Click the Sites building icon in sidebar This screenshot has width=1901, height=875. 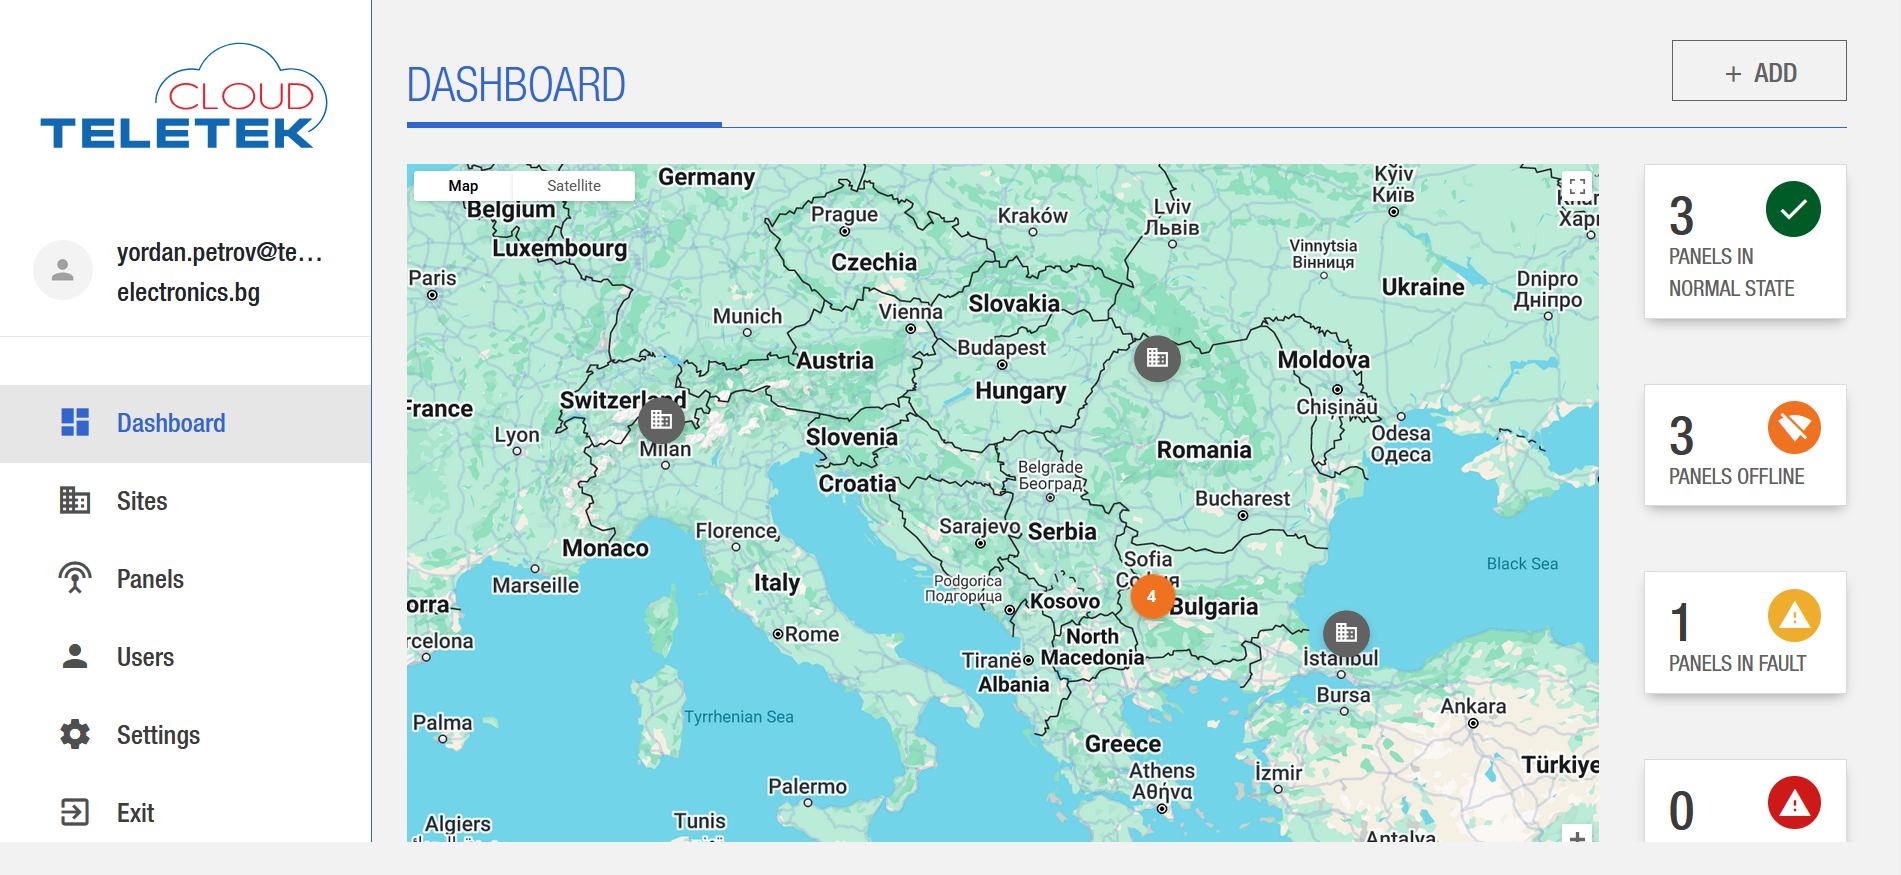[75, 500]
